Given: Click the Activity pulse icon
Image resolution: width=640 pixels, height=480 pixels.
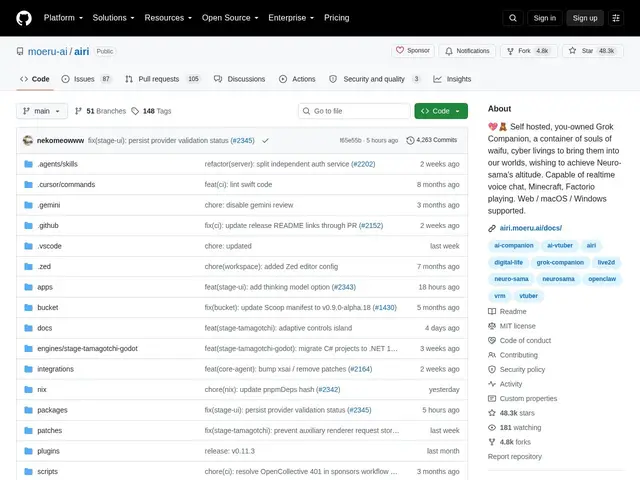Looking at the screenshot, I should coord(492,384).
